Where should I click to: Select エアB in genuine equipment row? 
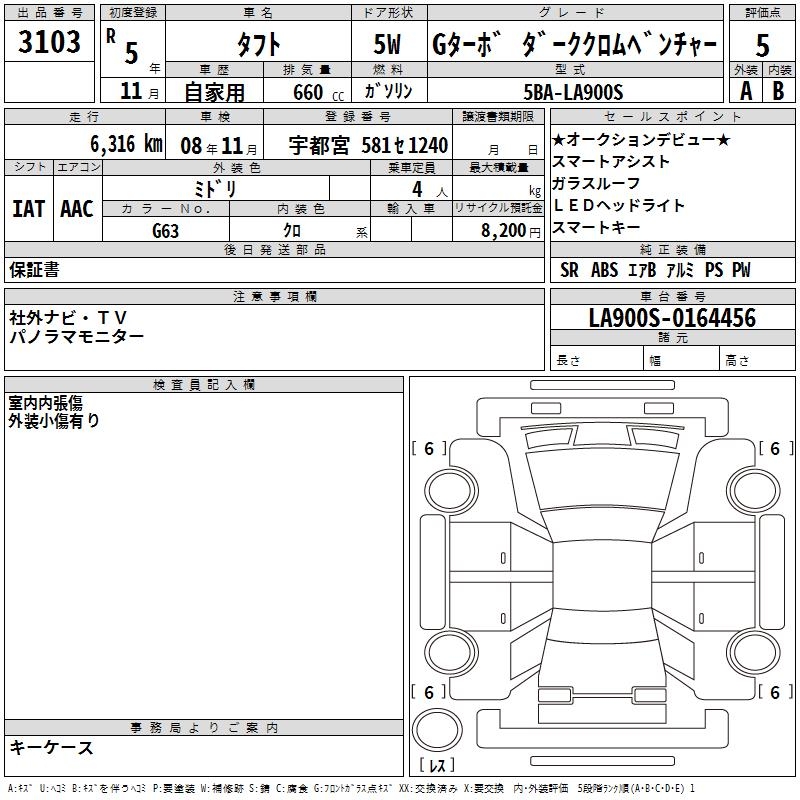[642, 270]
